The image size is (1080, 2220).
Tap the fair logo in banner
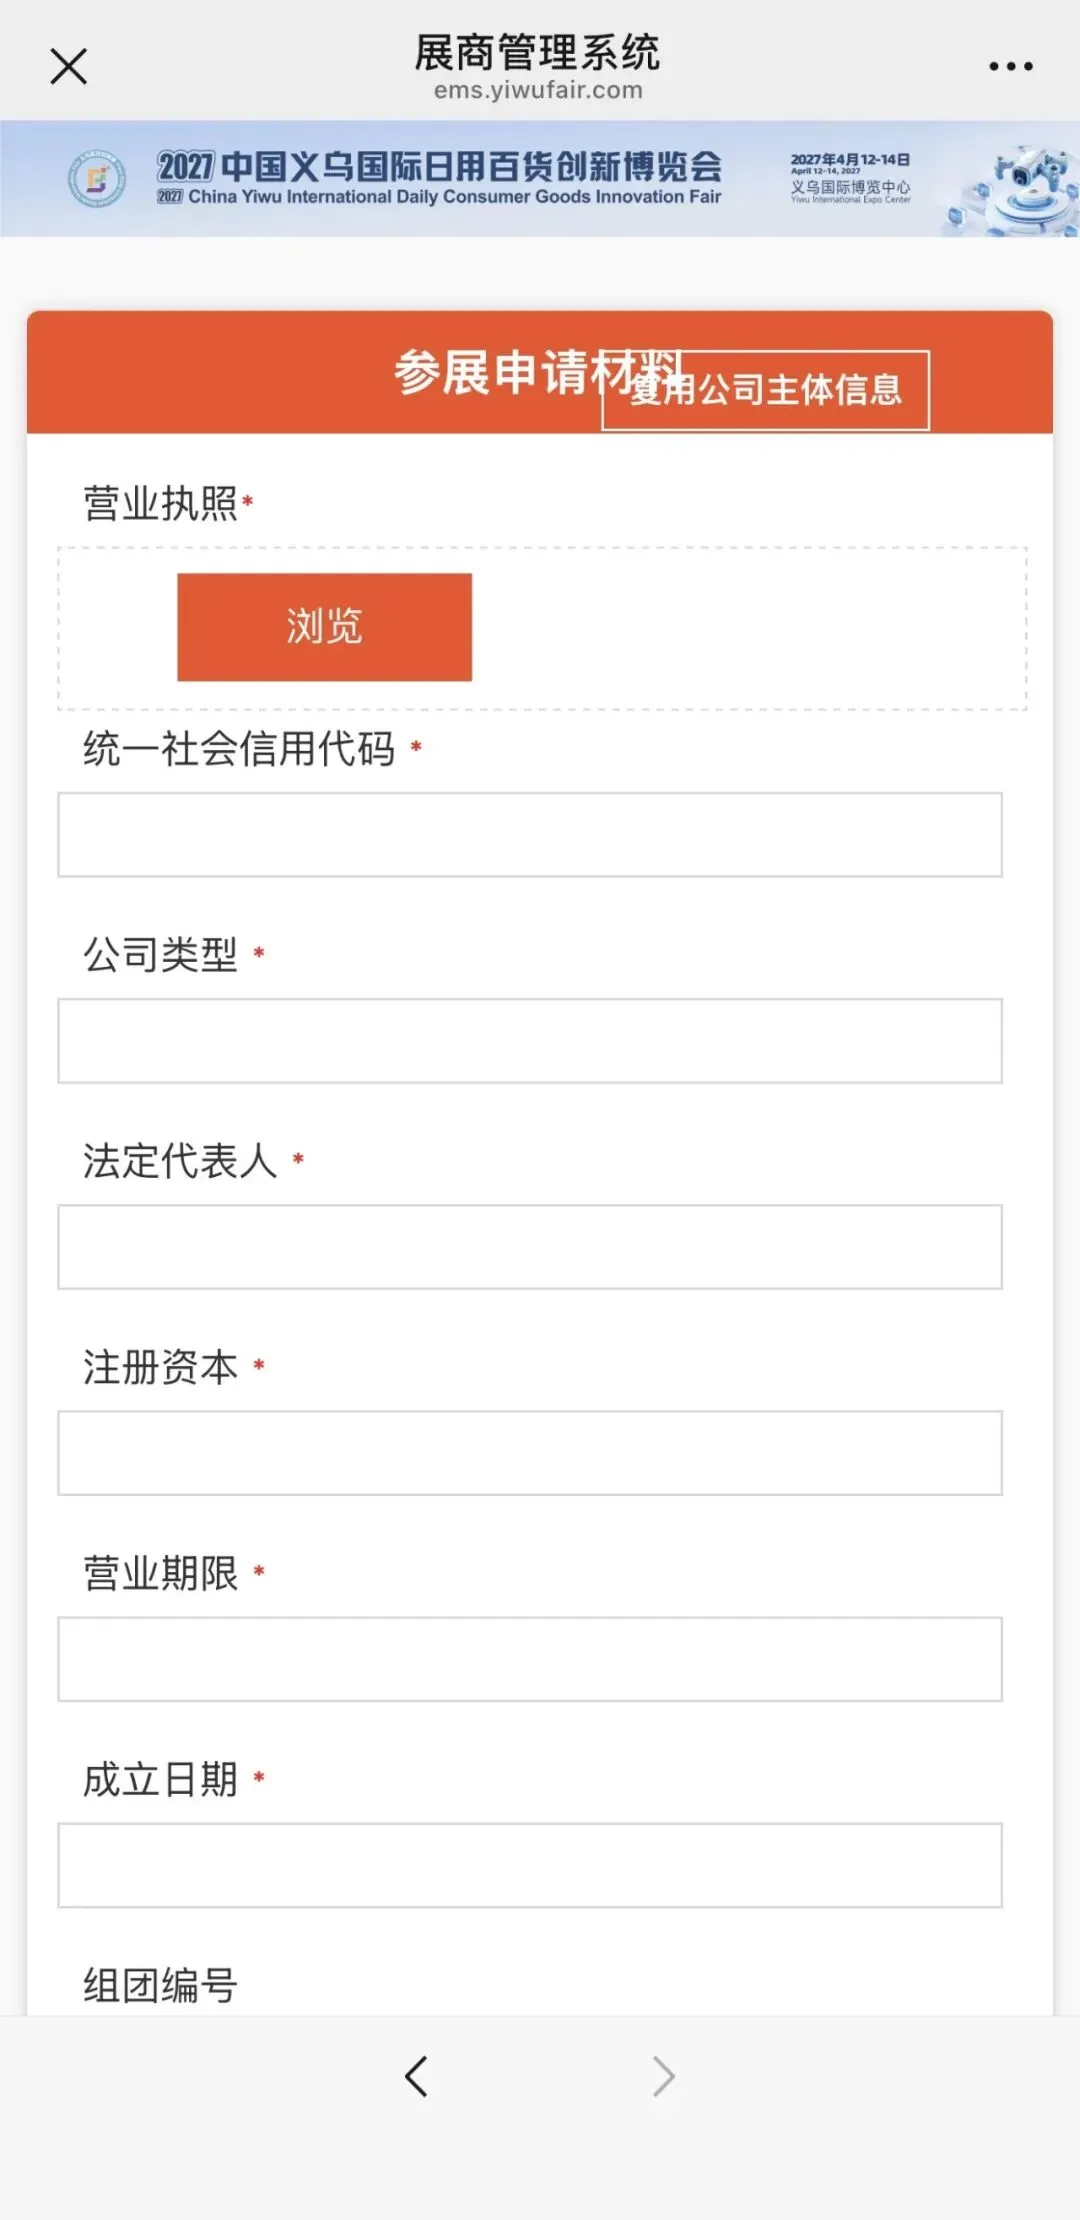pos(96,180)
